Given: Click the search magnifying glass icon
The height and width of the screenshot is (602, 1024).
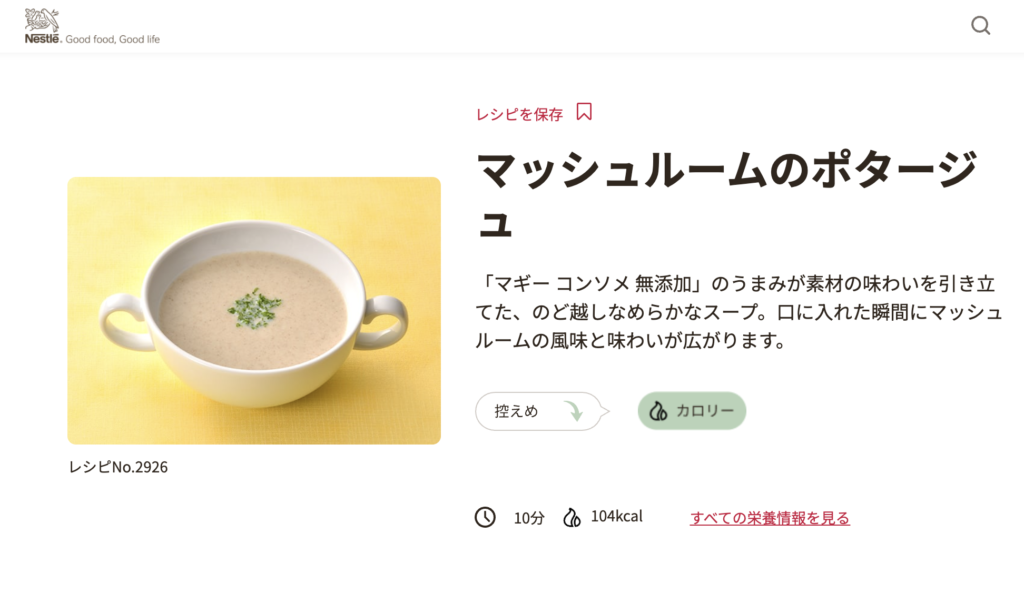Looking at the screenshot, I should pyautogui.click(x=981, y=26).
